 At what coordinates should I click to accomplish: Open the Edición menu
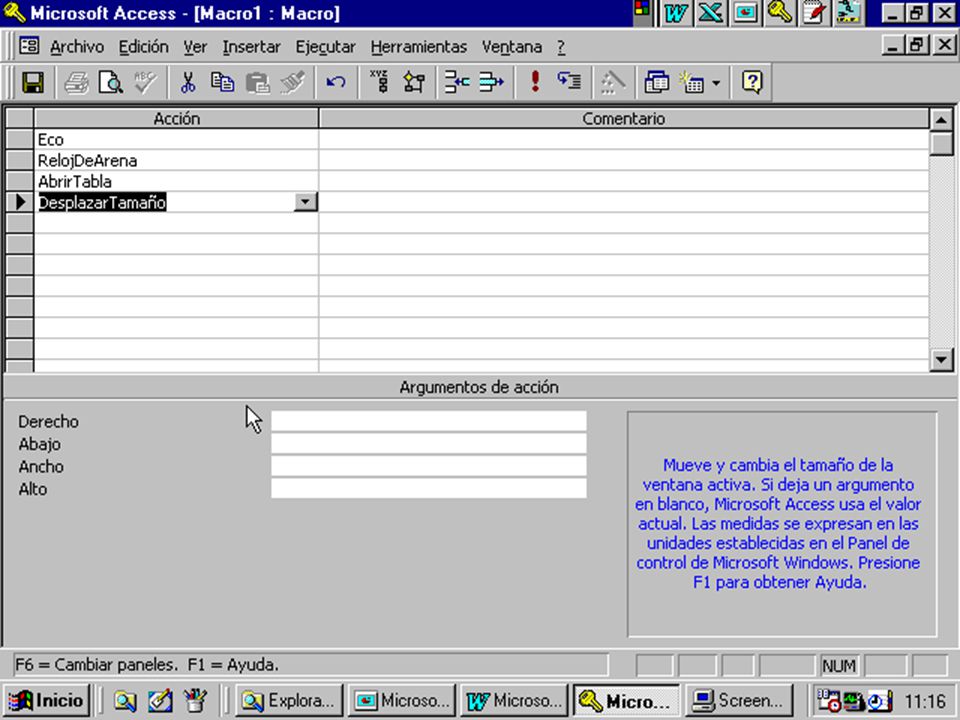coord(143,47)
